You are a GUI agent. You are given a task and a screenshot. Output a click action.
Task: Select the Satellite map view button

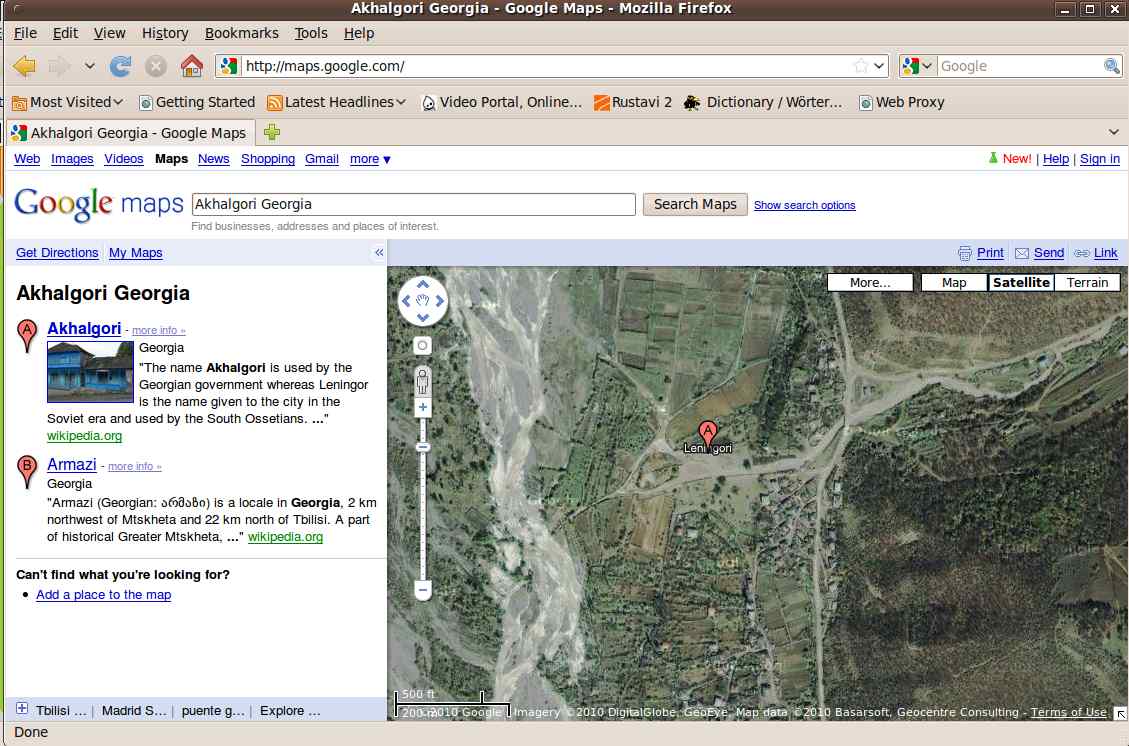pos(1021,282)
